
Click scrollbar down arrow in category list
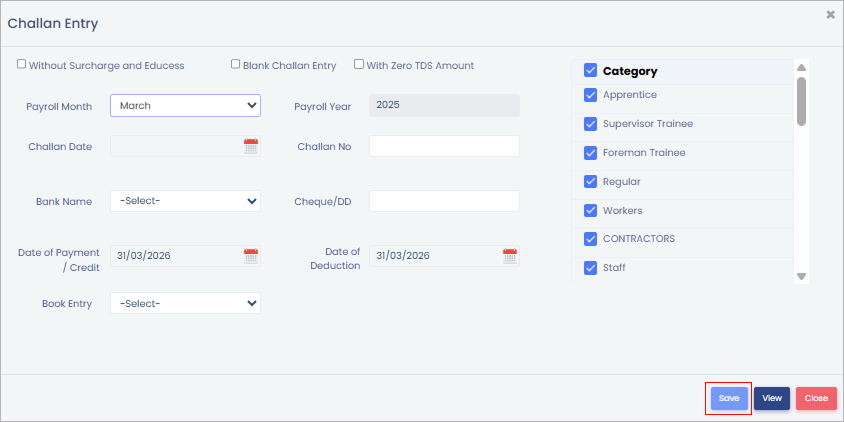coord(801,276)
